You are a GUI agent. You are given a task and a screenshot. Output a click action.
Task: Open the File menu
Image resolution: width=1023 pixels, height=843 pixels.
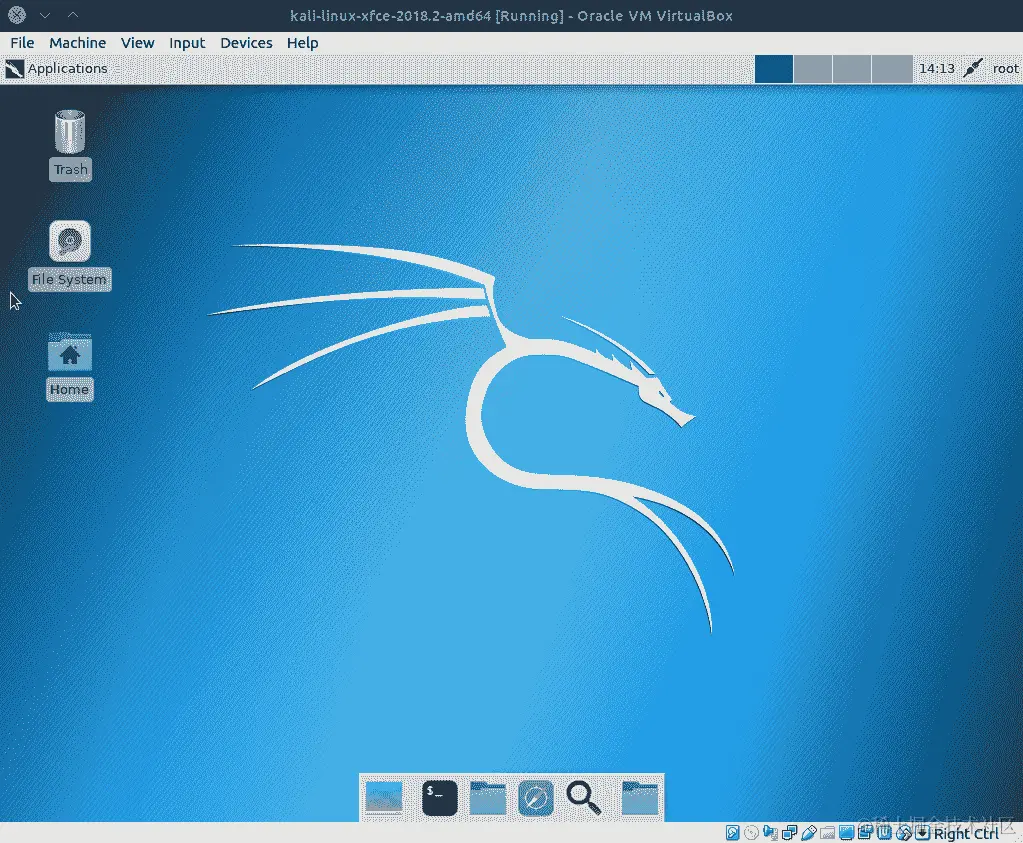[22, 43]
